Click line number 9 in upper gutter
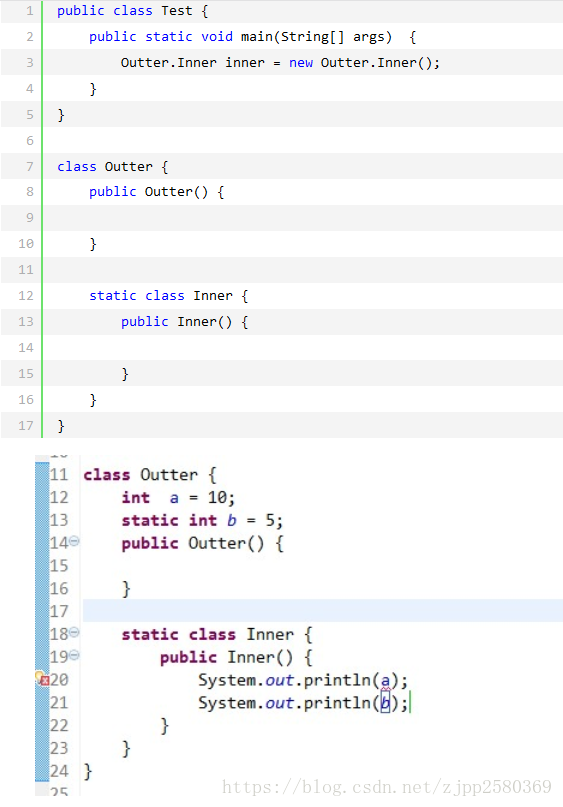The height and width of the screenshot is (807, 563). (30, 218)
